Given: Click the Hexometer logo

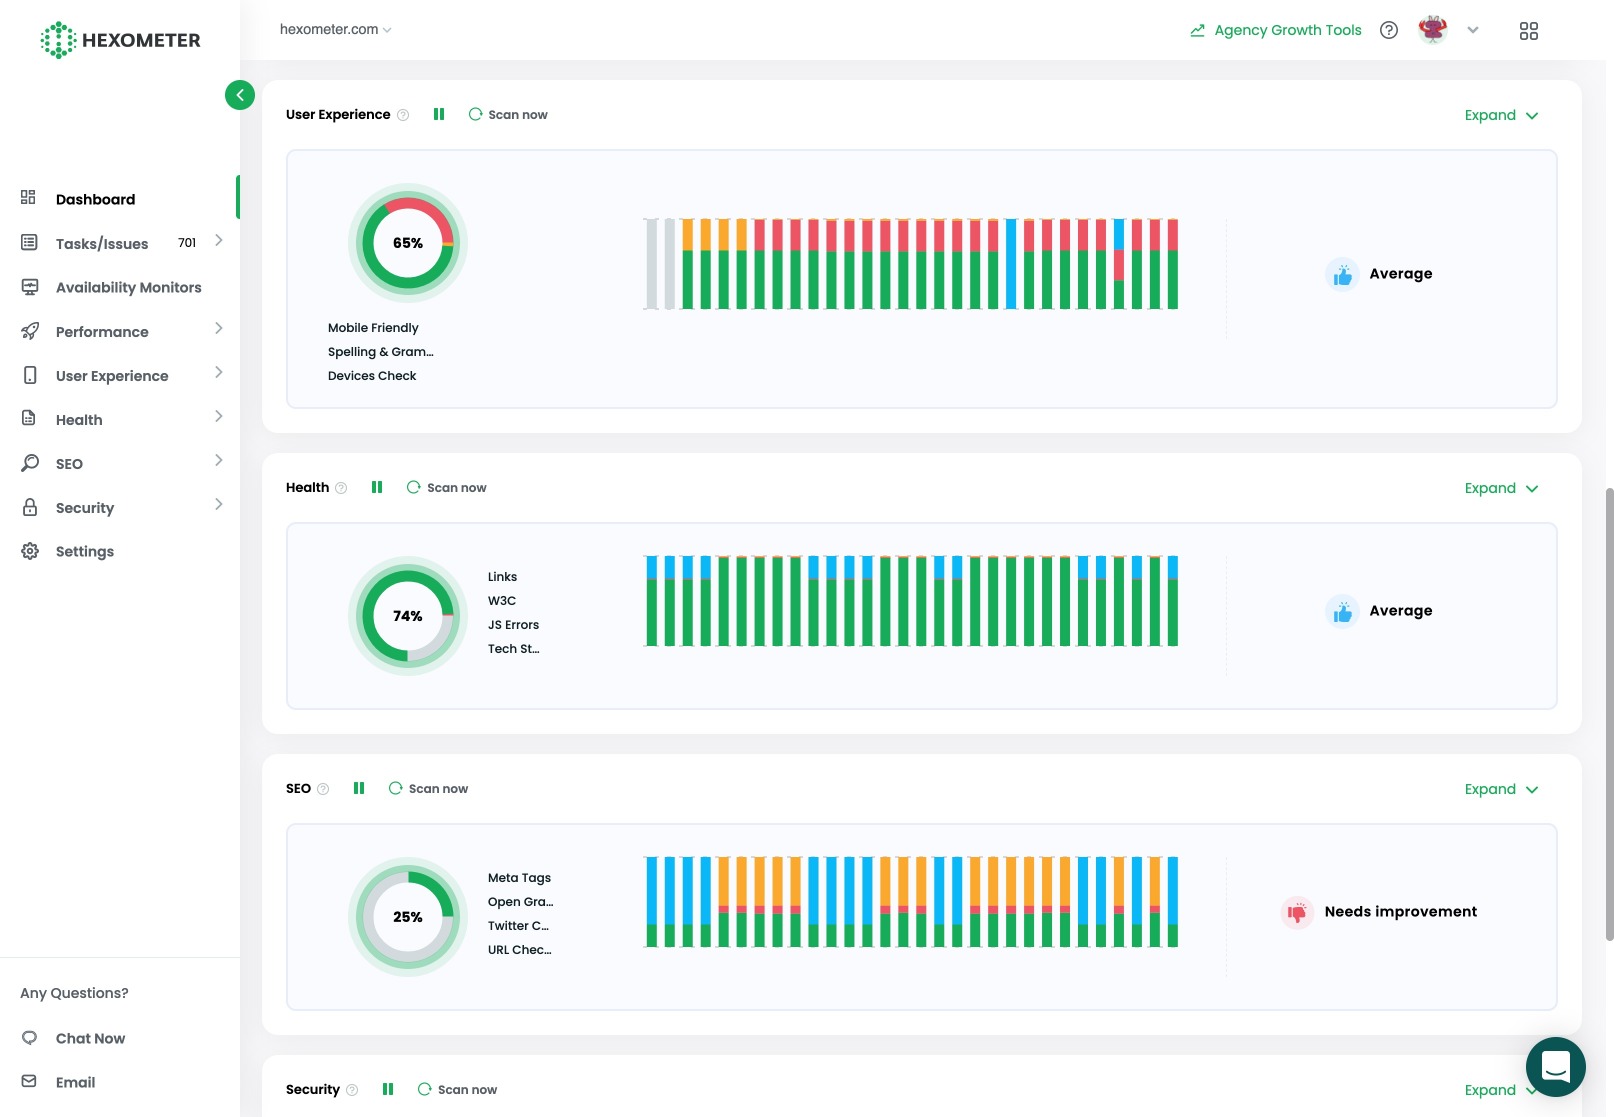Looking at the screenshot, I should pyautogui.click(x=120, y=40).
